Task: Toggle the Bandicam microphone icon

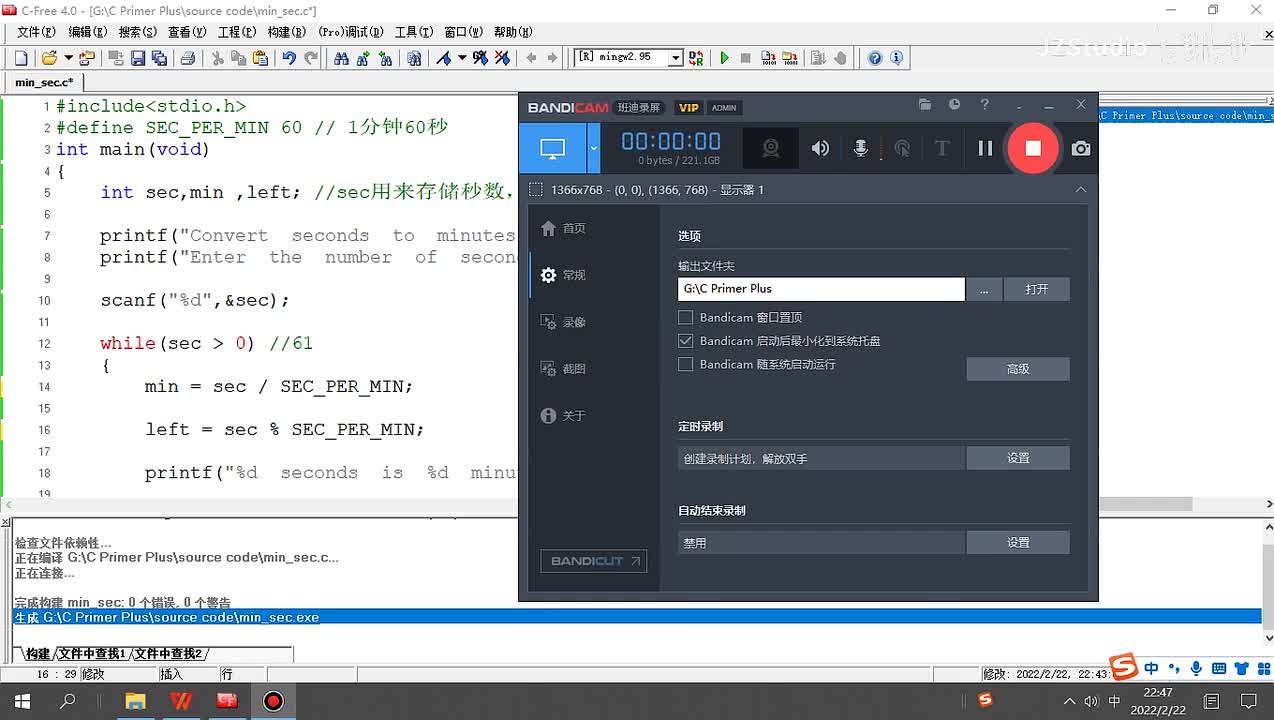Action: coord(860,148)
